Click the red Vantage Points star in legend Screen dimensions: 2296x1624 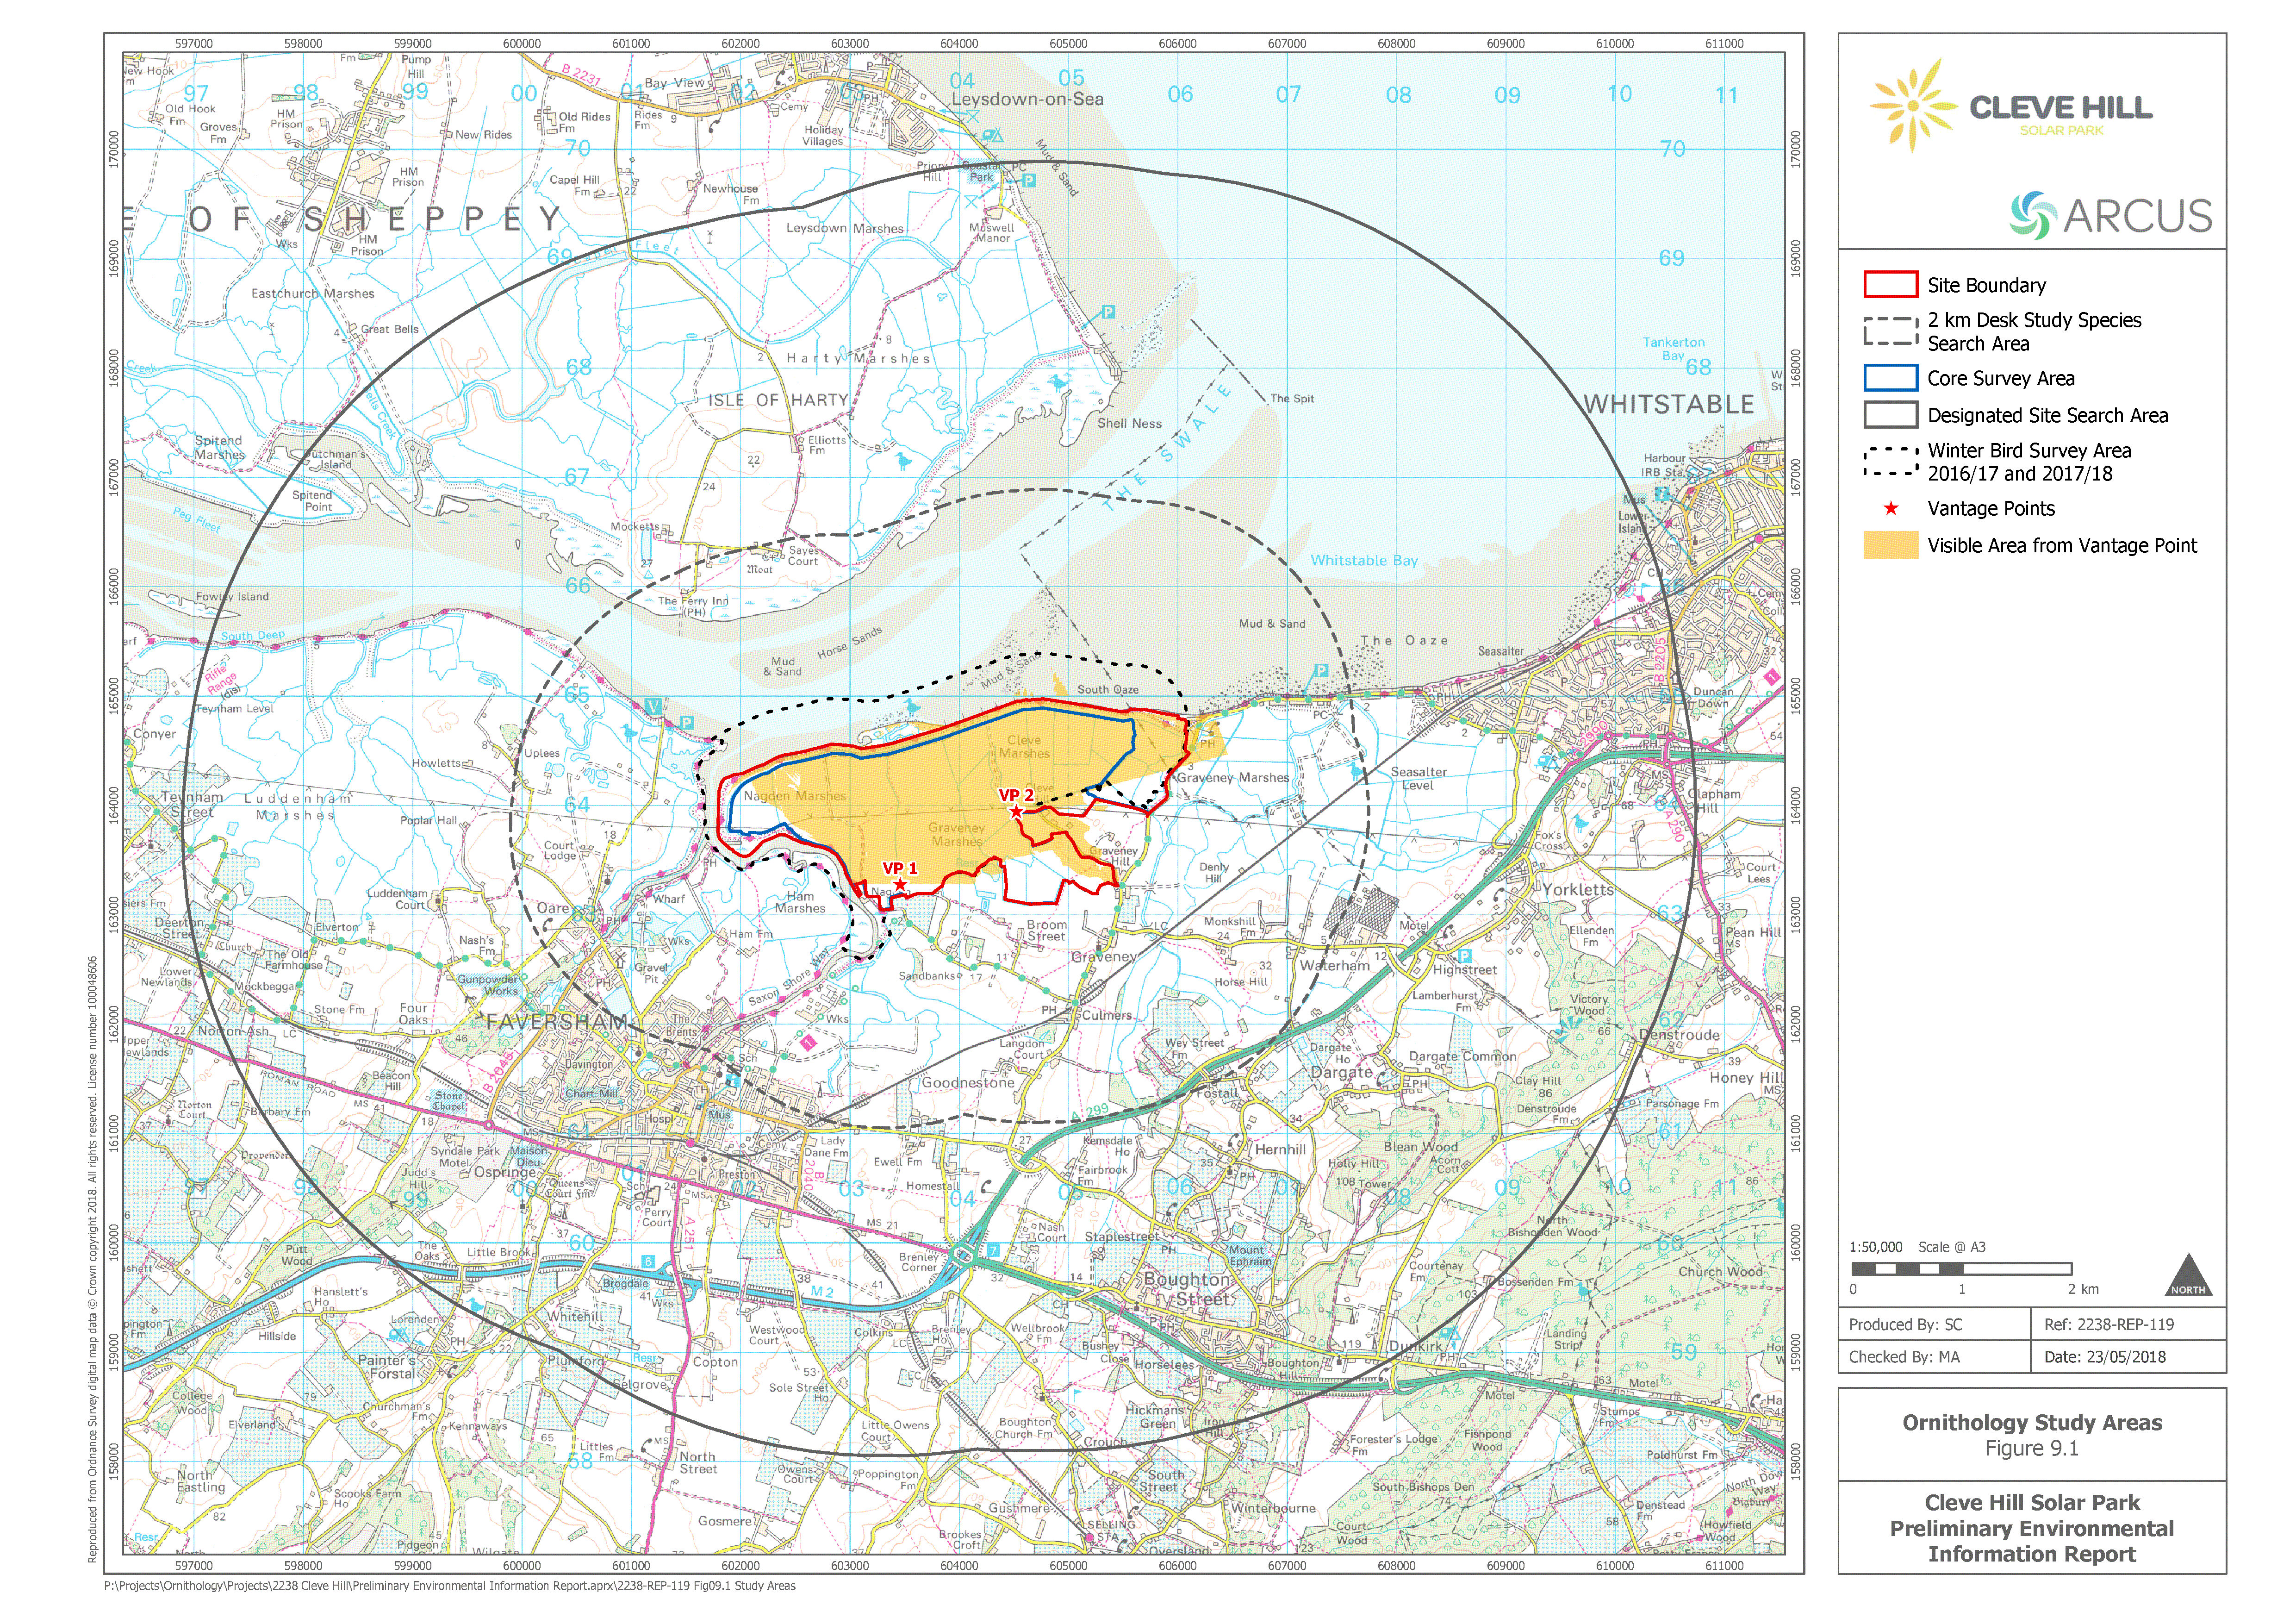1890,508
